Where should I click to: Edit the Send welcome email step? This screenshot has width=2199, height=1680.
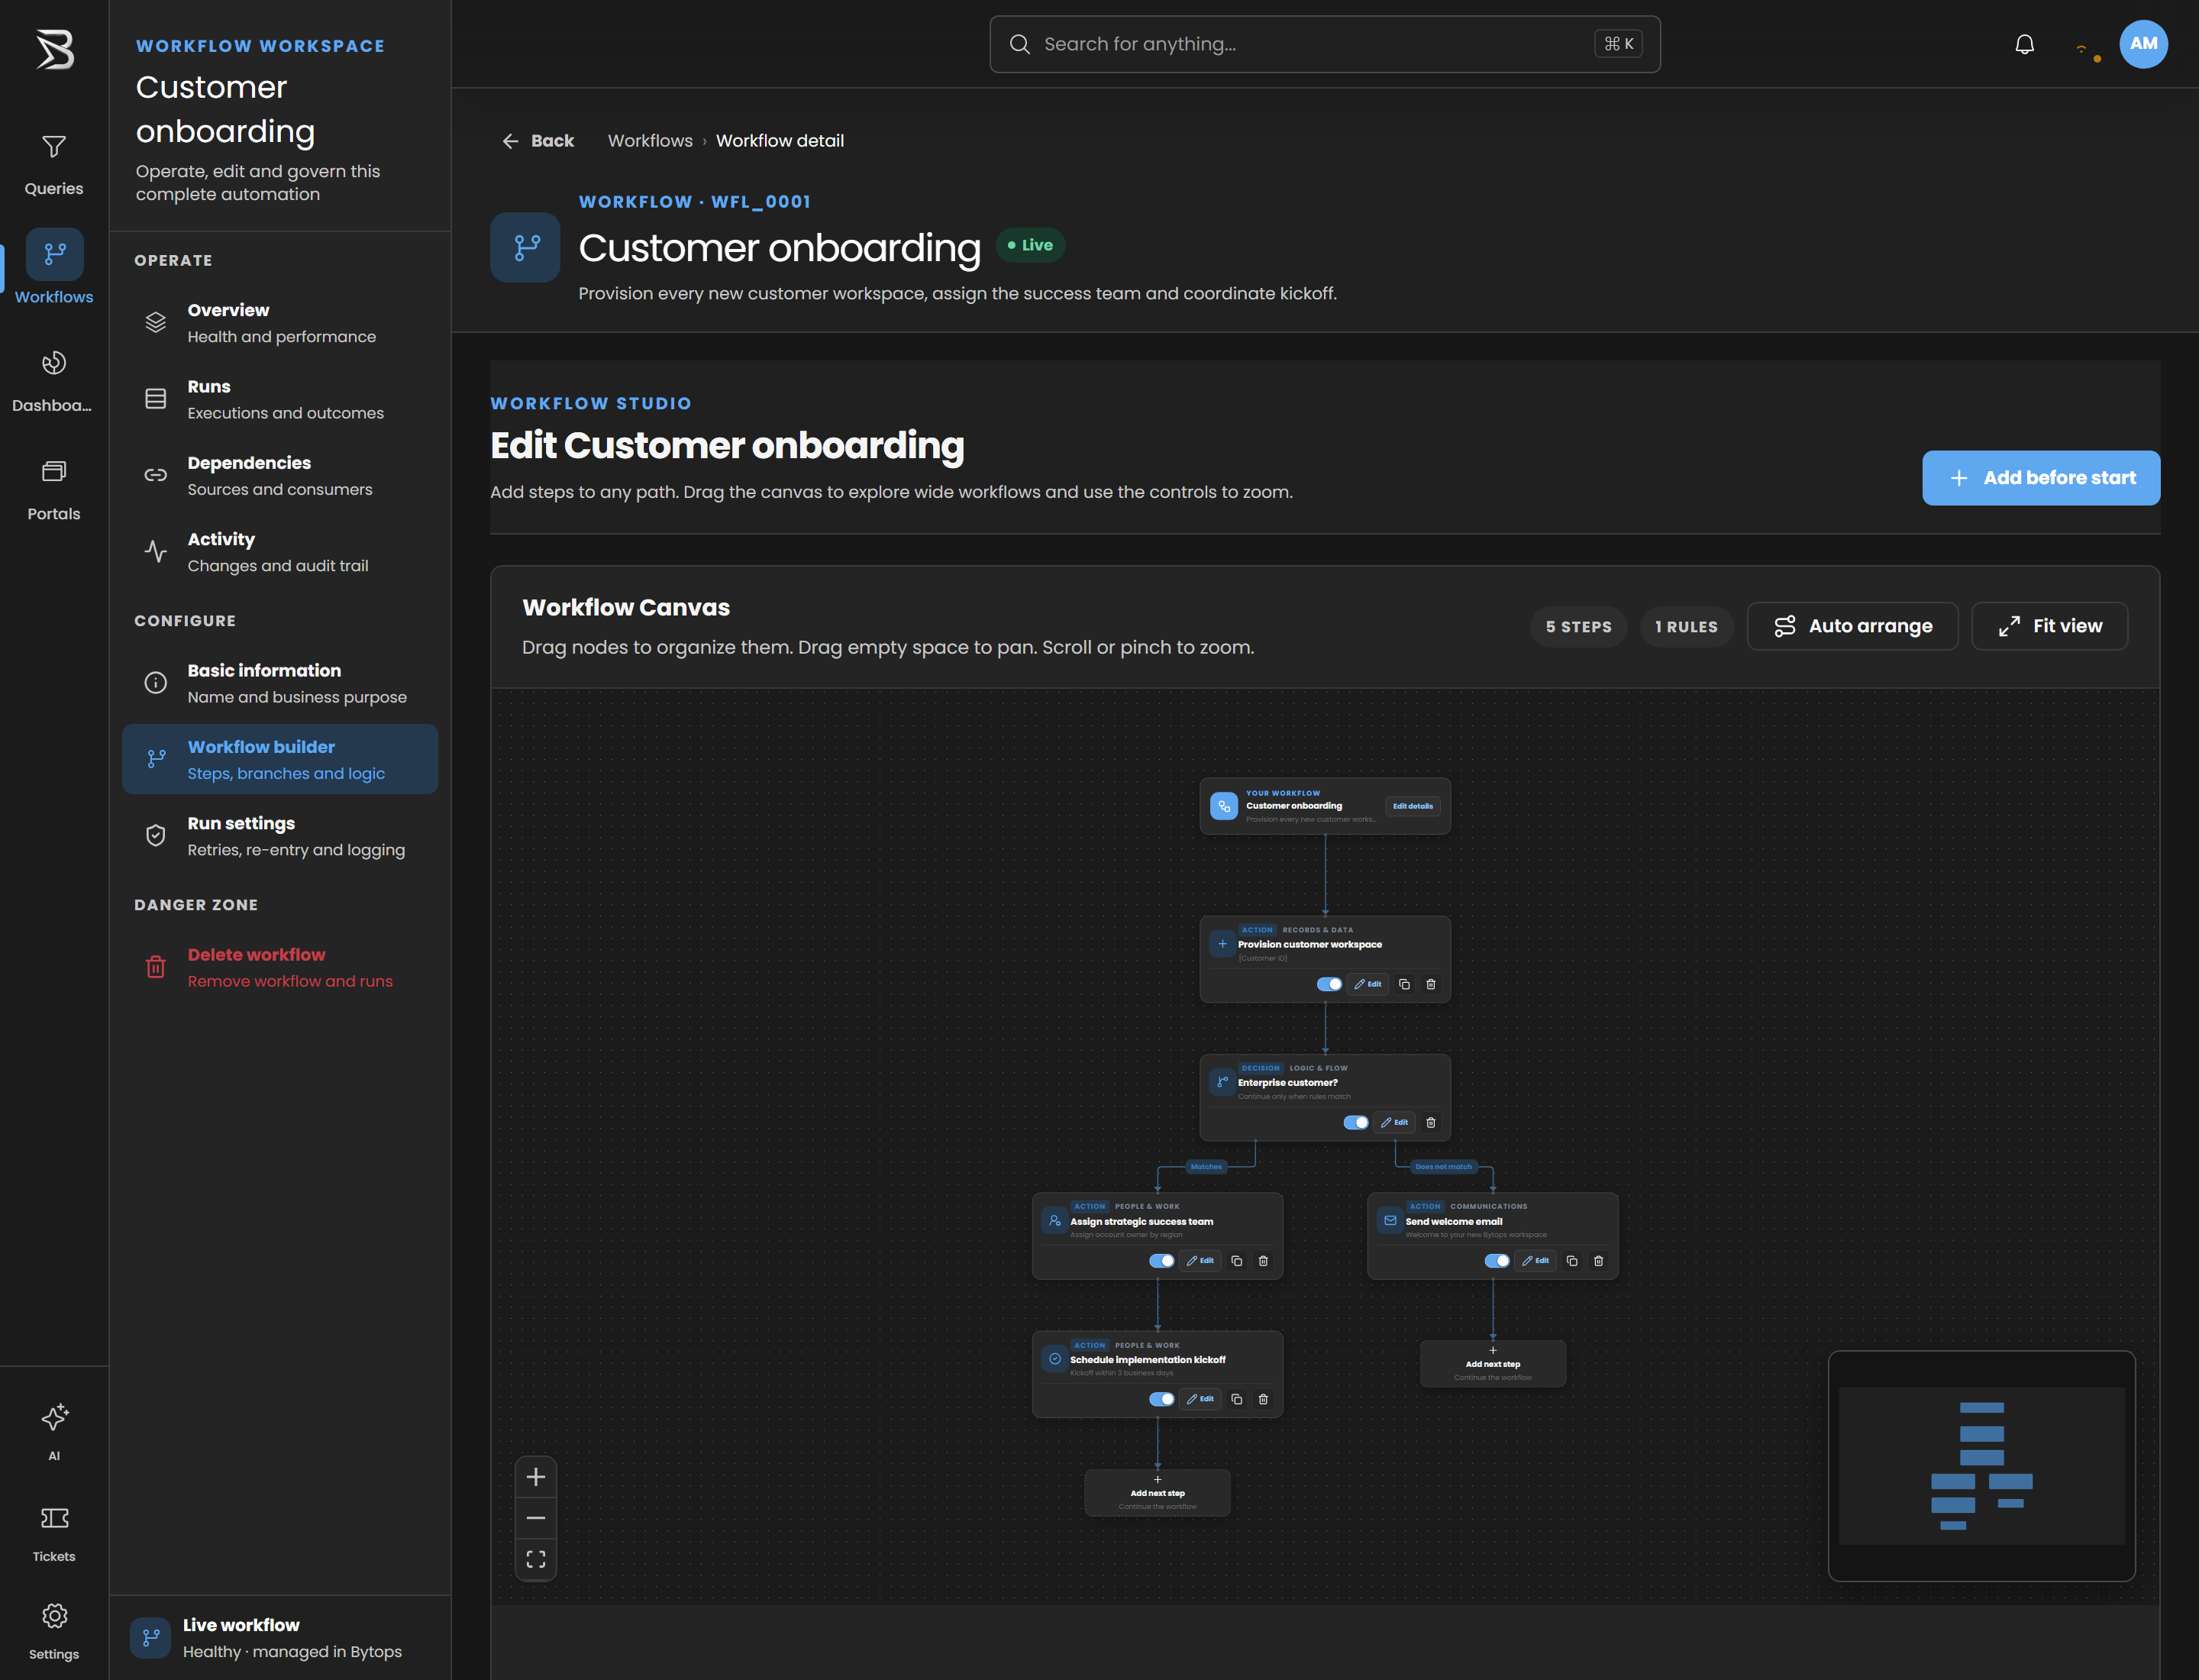point(1535,1261)
